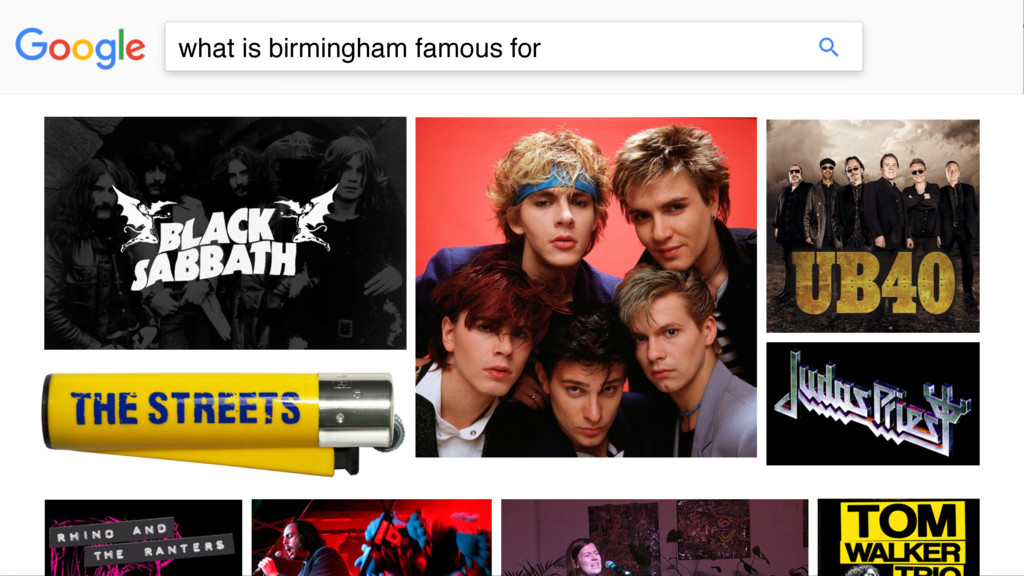Viewport: 1024px width, 576px height.
Task: Click the word birmingham in query
Action: click(x=338, y=50)
